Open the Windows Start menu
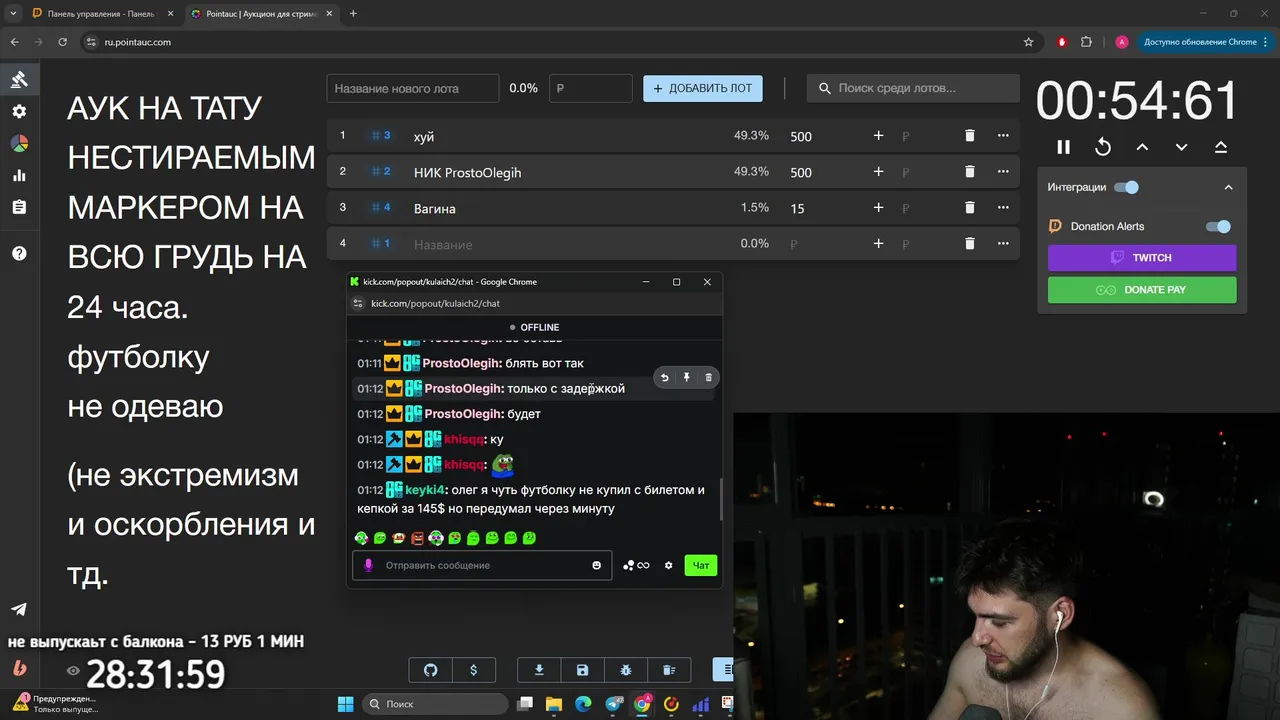 click(x=345, y=703)
